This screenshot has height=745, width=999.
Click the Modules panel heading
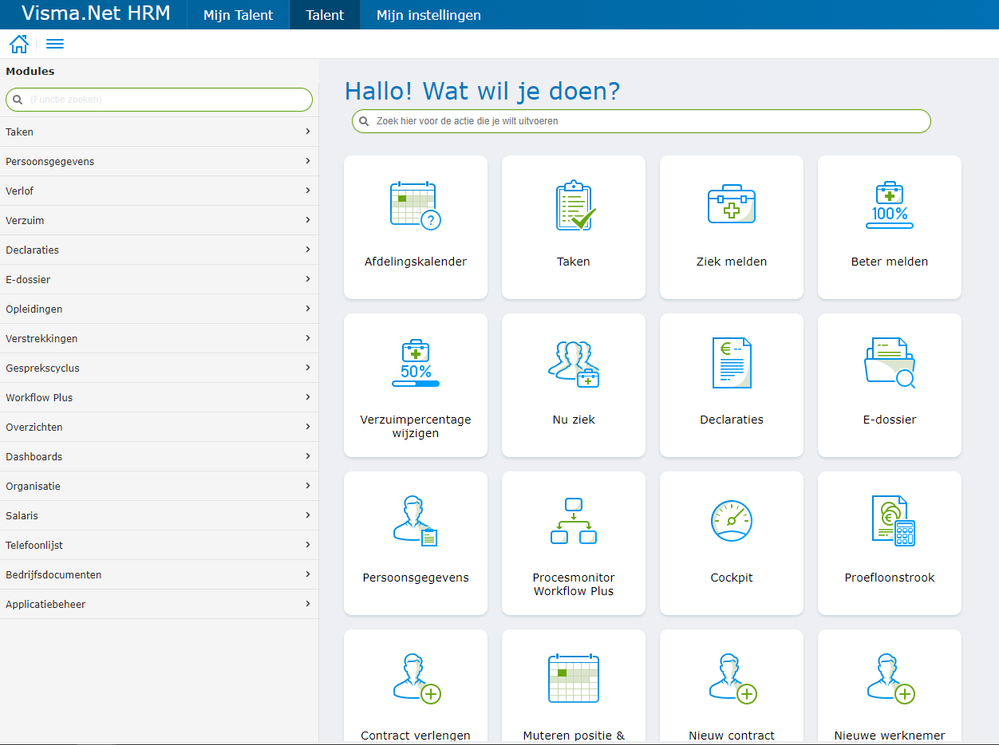point(30,71)
